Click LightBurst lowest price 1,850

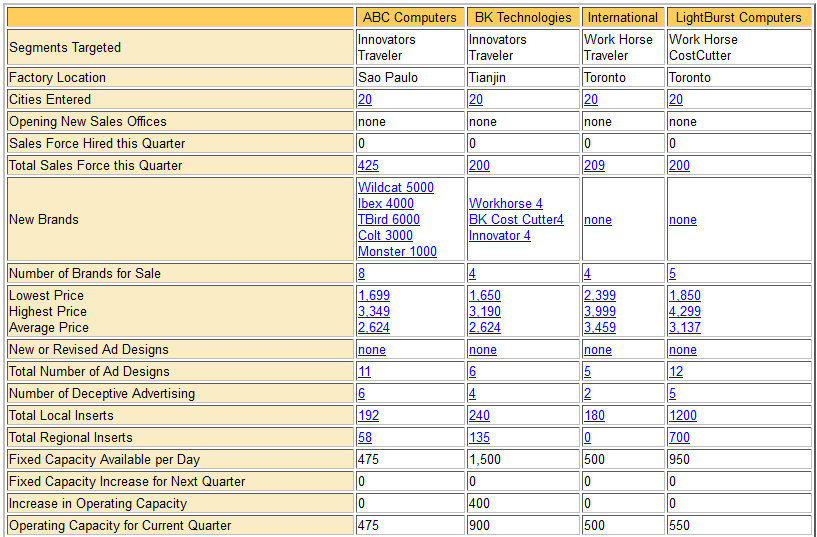pos(685,295)
